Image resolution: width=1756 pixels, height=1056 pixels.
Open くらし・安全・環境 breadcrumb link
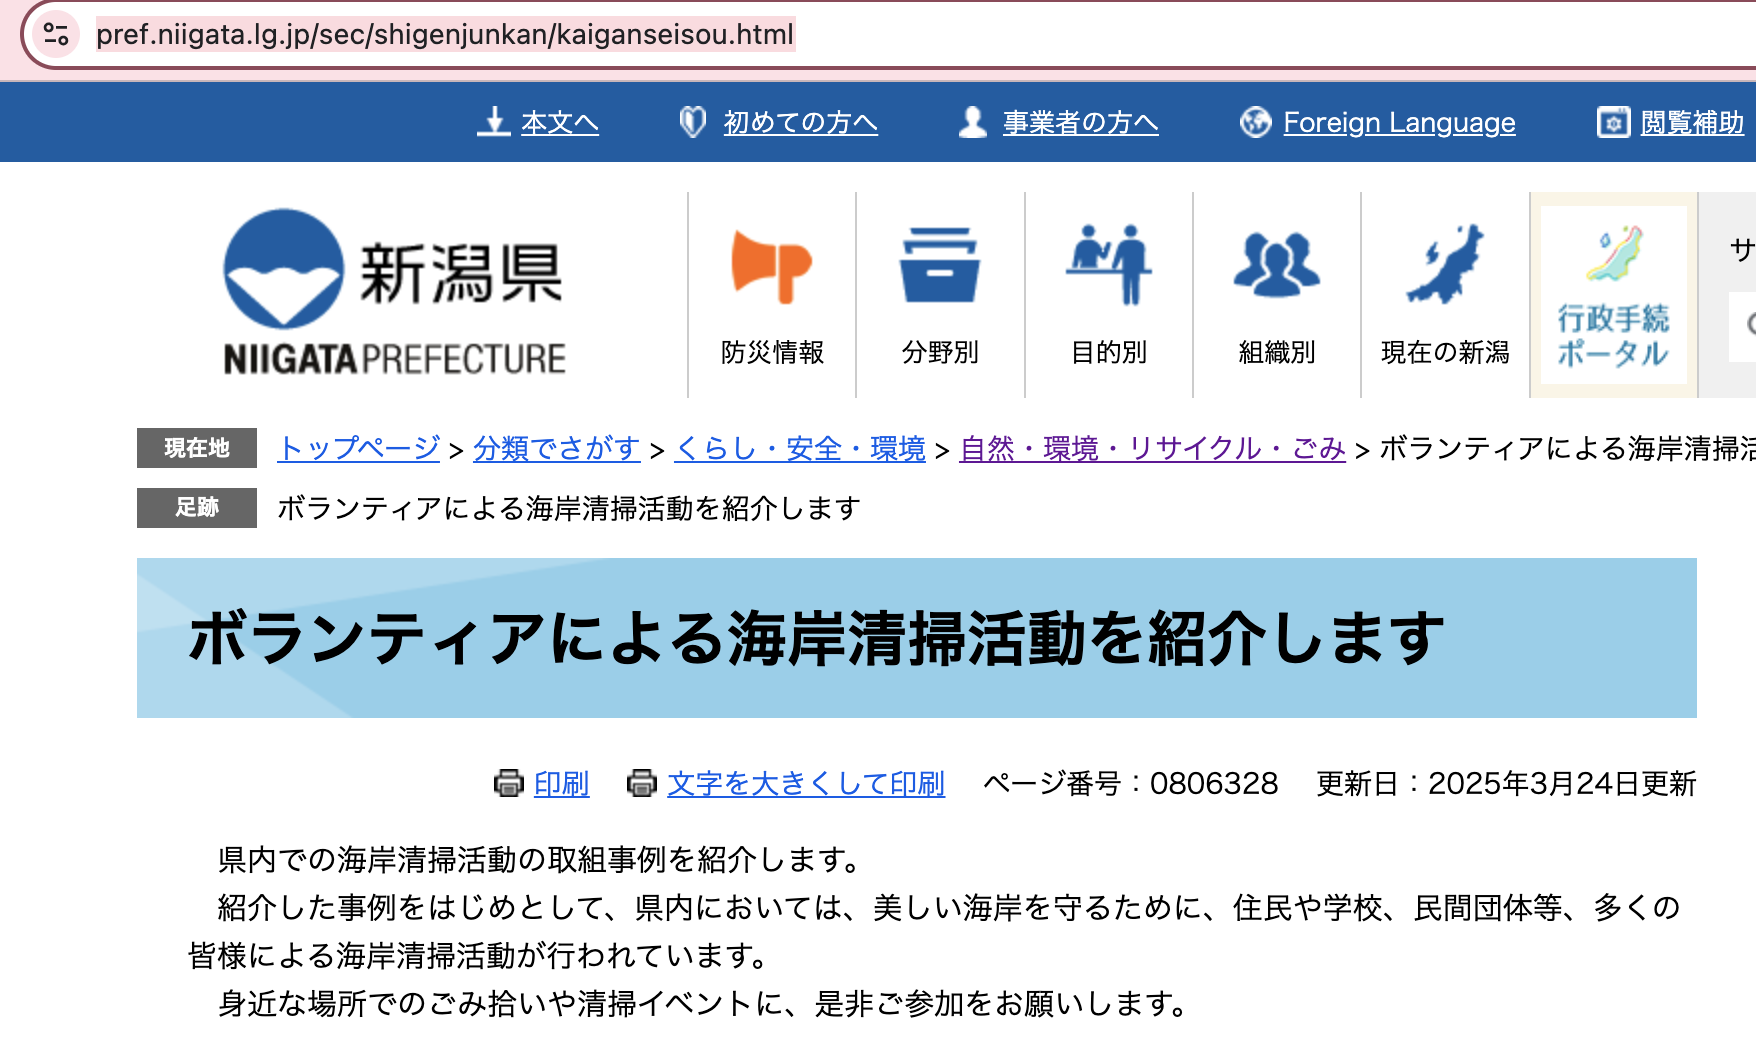(800, 448)
